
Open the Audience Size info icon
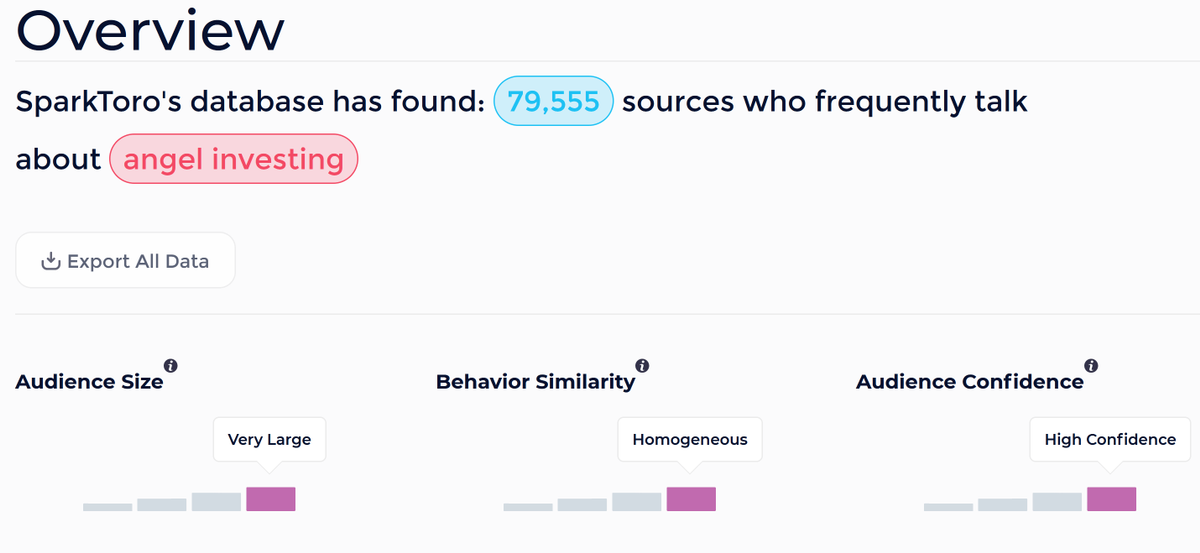point(171,366)
